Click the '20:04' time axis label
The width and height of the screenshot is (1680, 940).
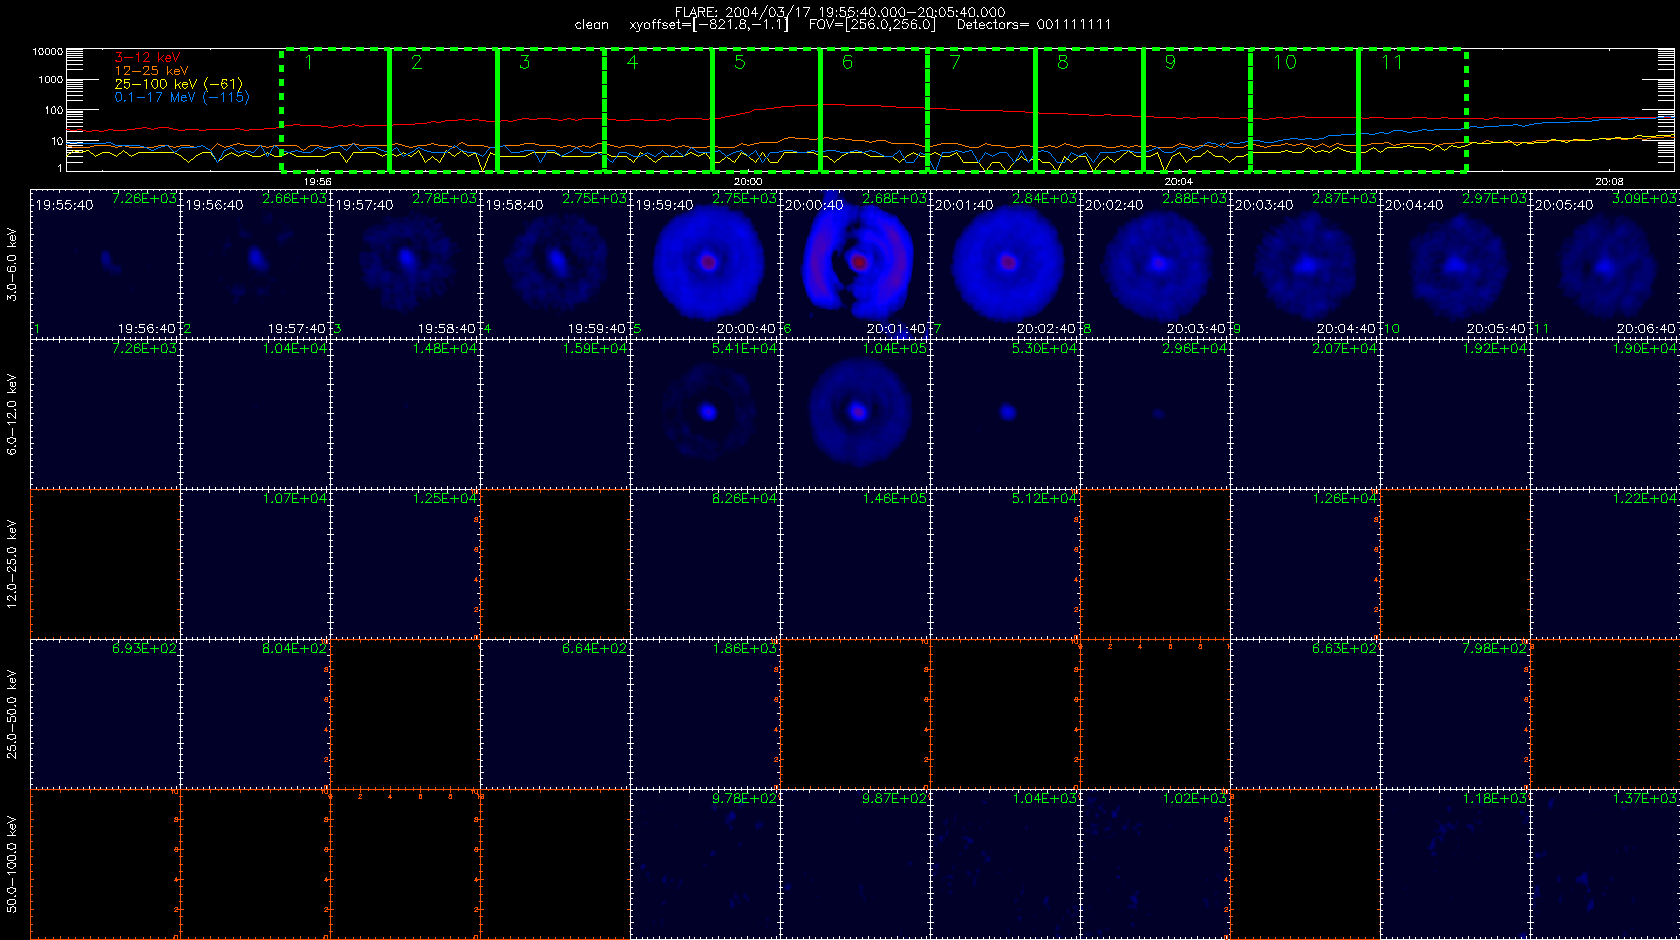click(1179, 182)
